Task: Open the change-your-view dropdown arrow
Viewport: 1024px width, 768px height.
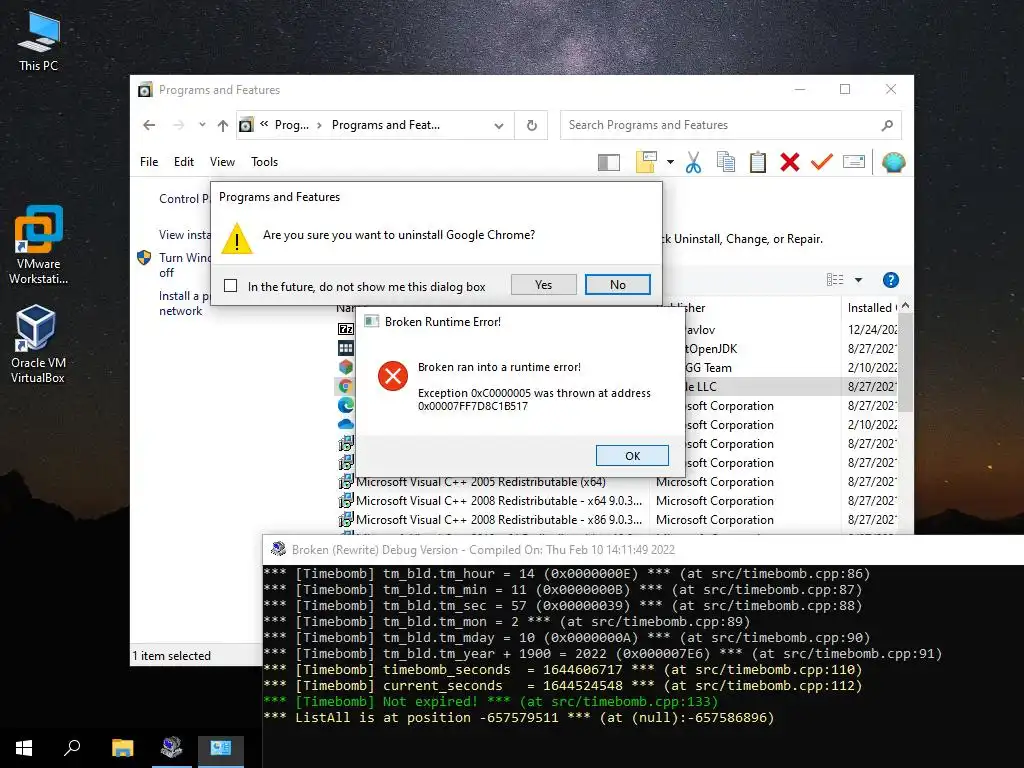Action: click(859, 280)
